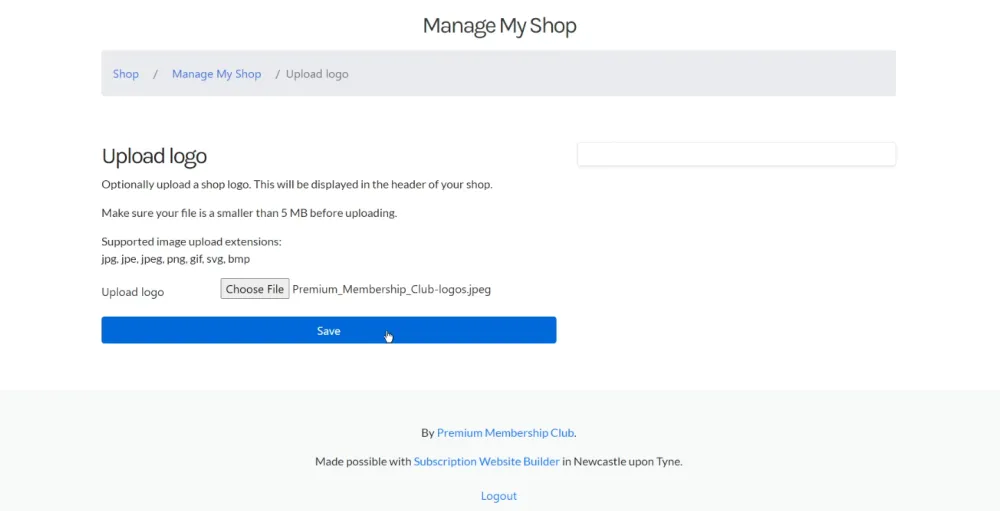Click the blue Save button
The height and width of the screenshot is (511, 1000).
coord(328,330)
